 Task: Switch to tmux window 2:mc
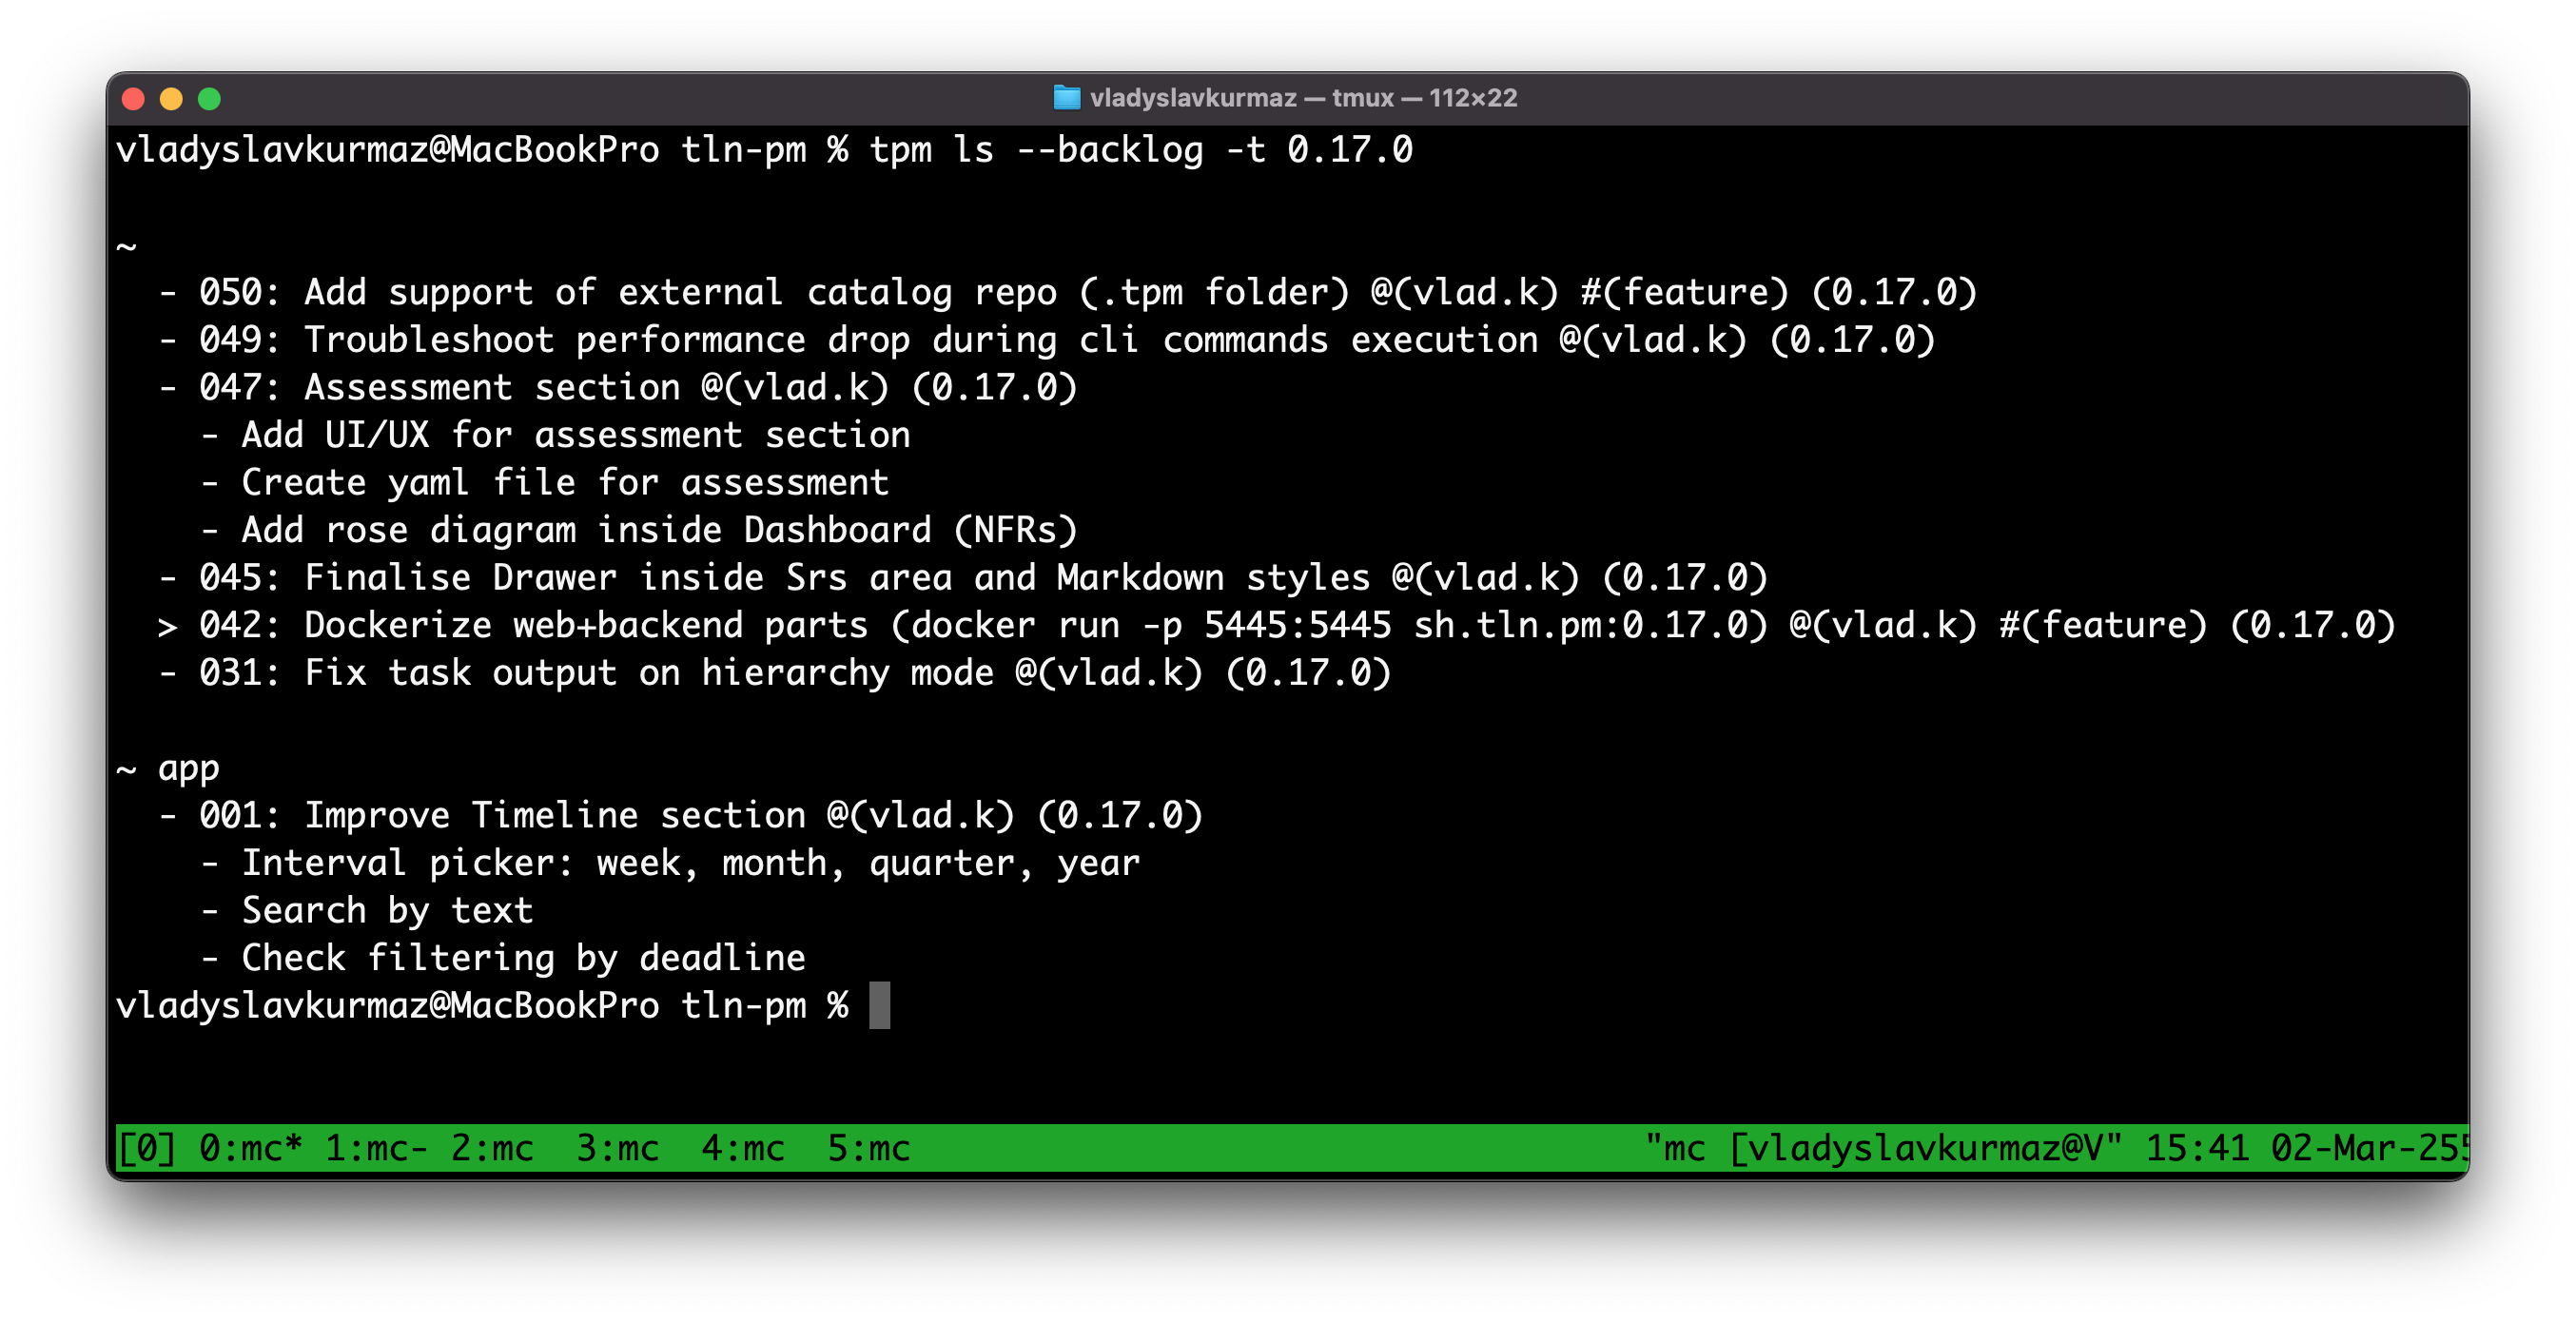491,1148
